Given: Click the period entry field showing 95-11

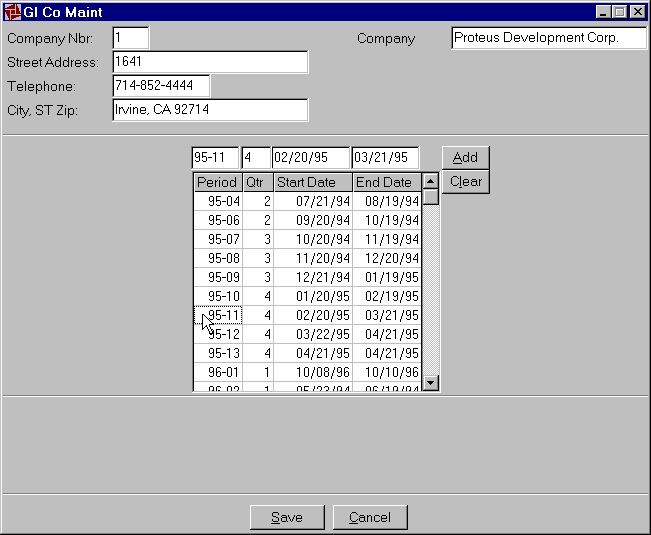Looking at the screenshot, I should (215, 158).
